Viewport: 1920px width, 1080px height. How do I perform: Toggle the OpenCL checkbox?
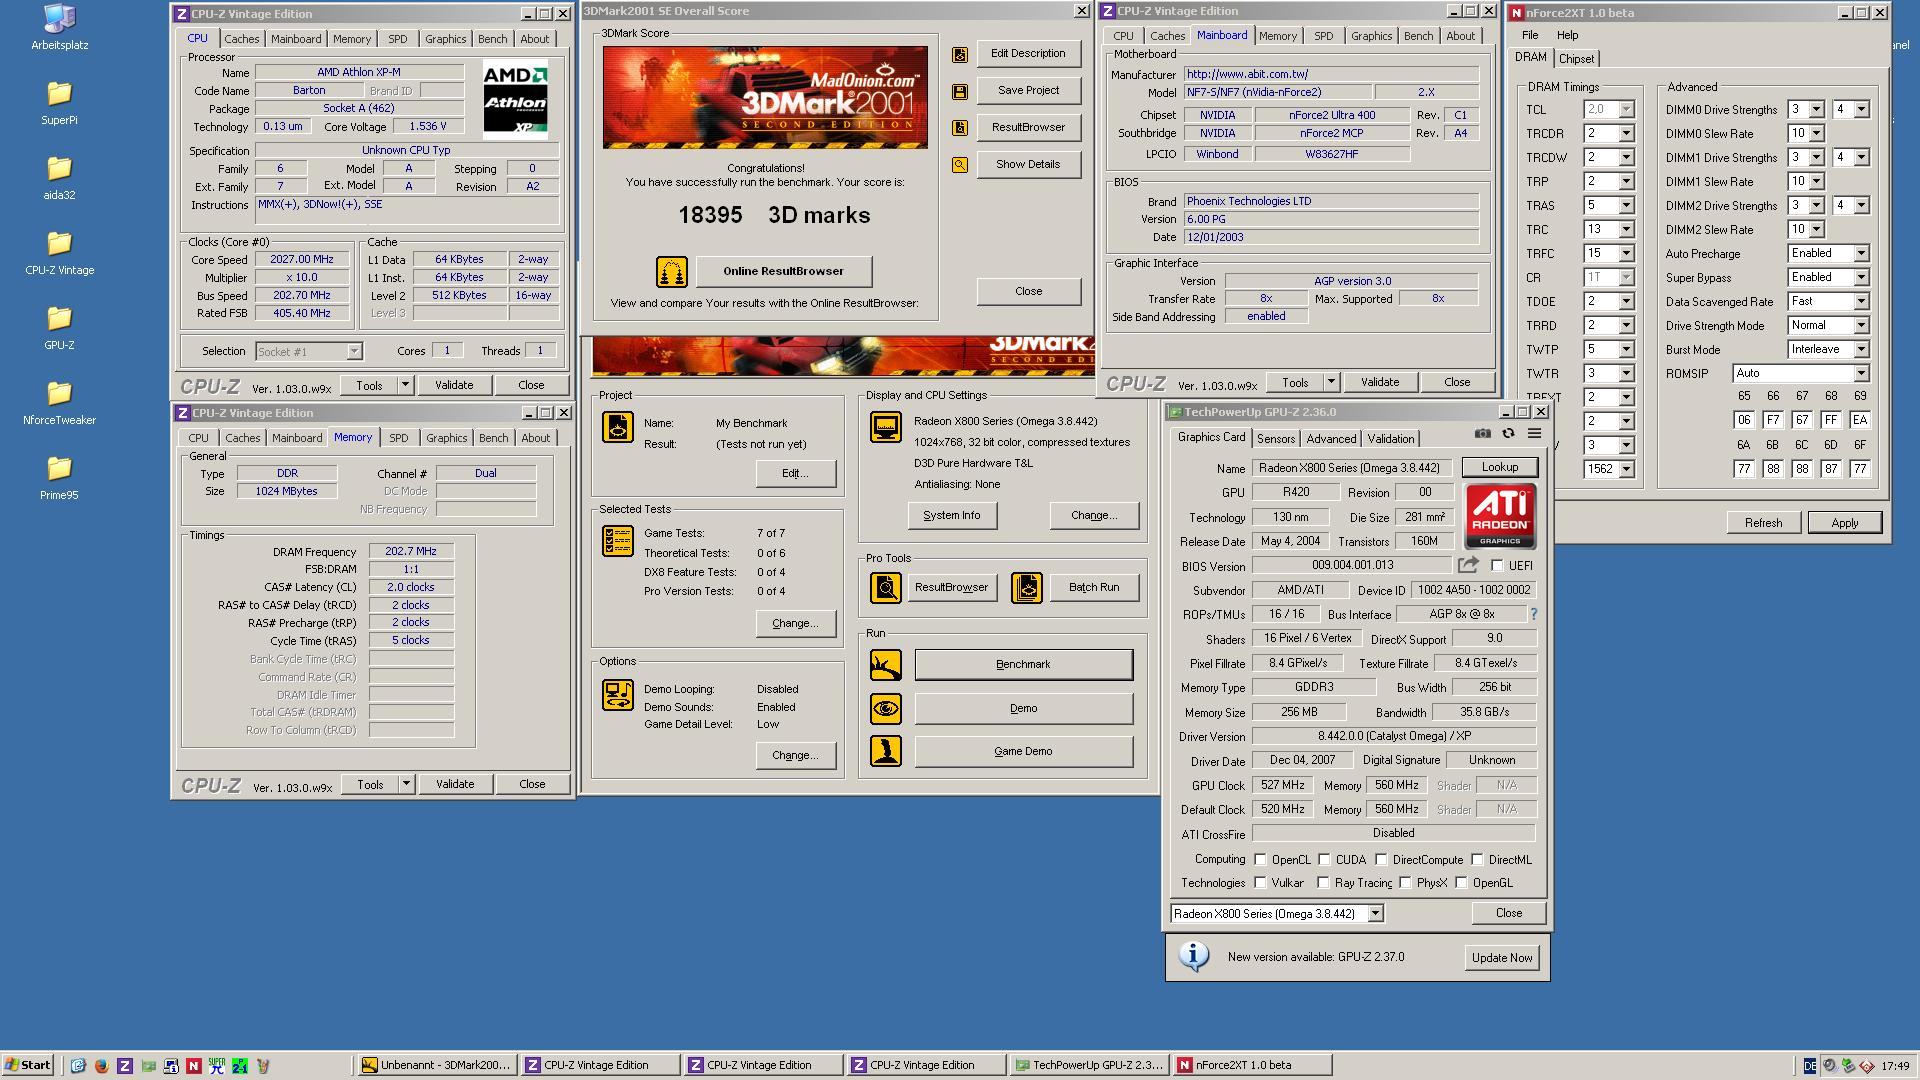[x=1261, y=860]
